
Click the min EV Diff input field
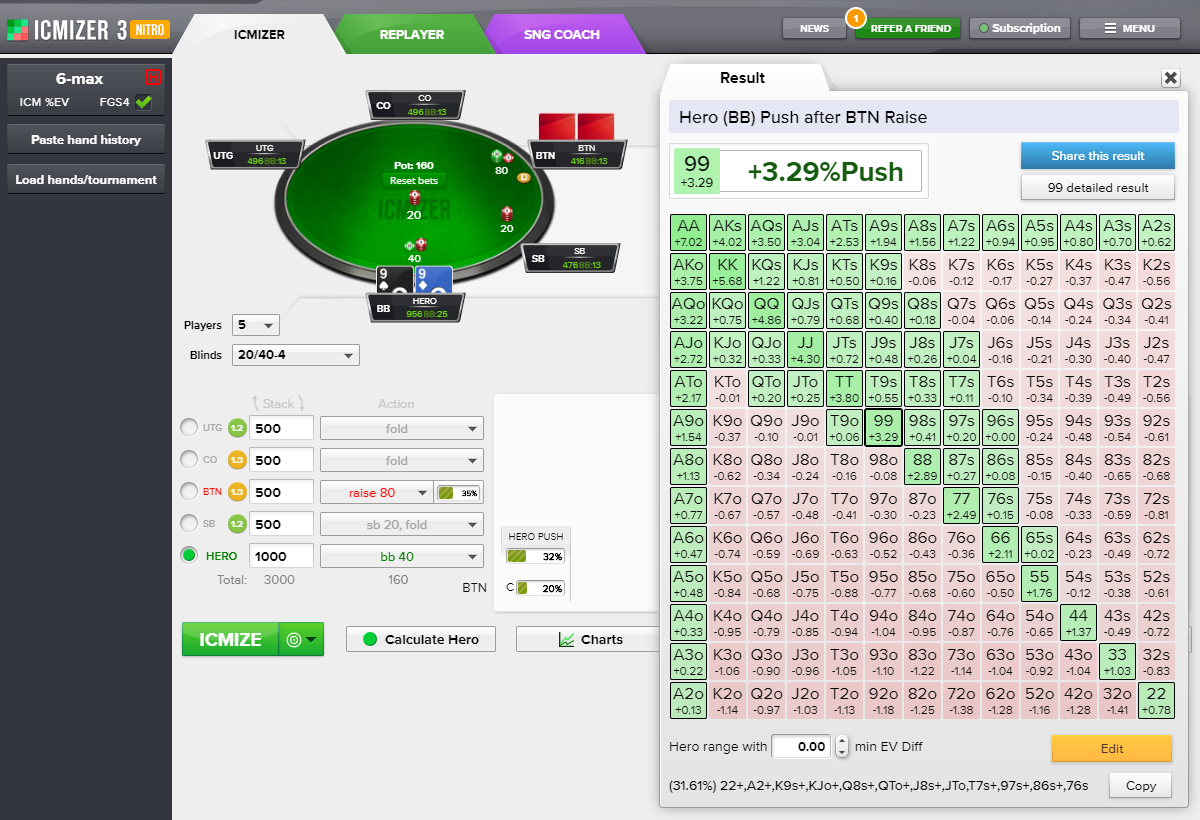click(802, 746)
